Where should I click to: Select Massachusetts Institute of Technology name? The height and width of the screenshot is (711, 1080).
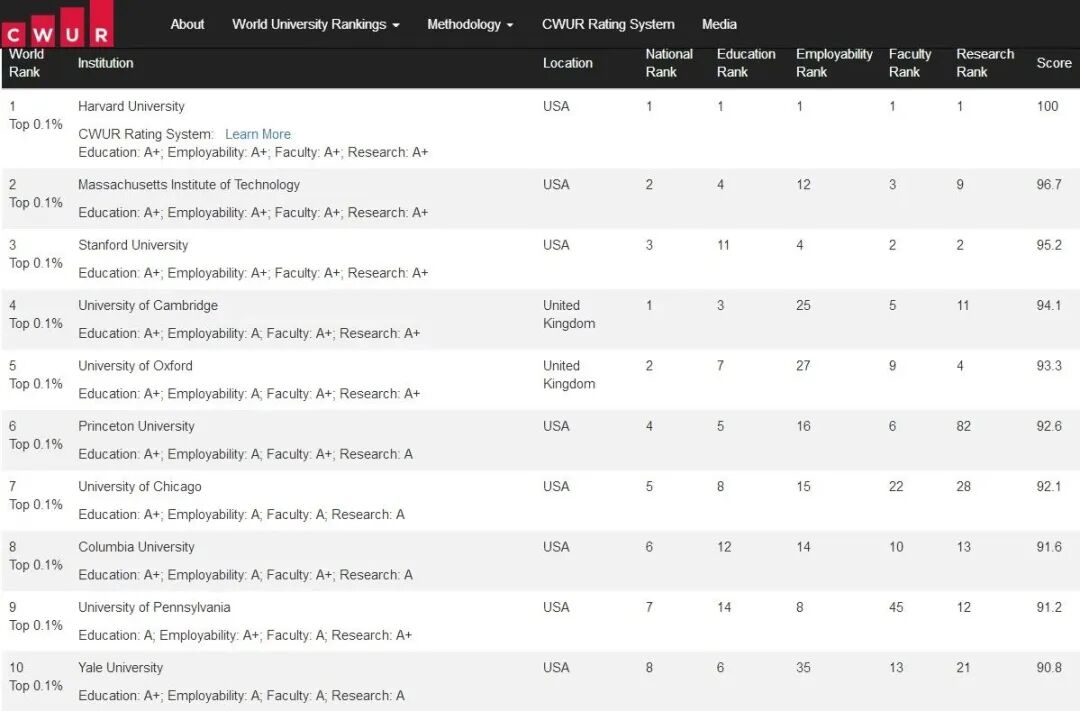[189, 185]
